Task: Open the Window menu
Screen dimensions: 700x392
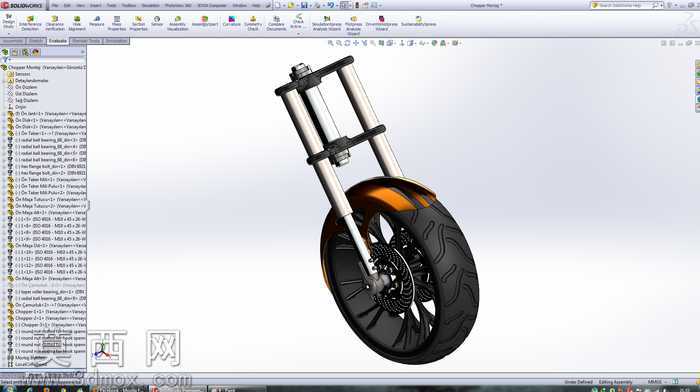Action: tap(239, 5)
